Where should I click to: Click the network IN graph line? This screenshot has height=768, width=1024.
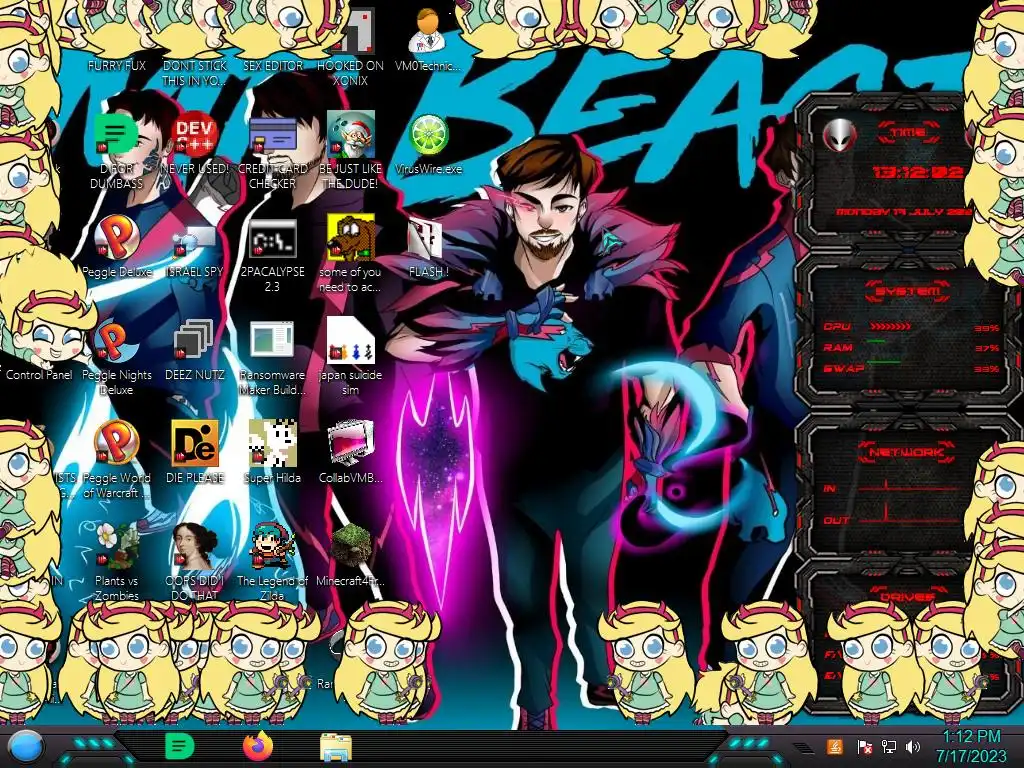point(909,487)
